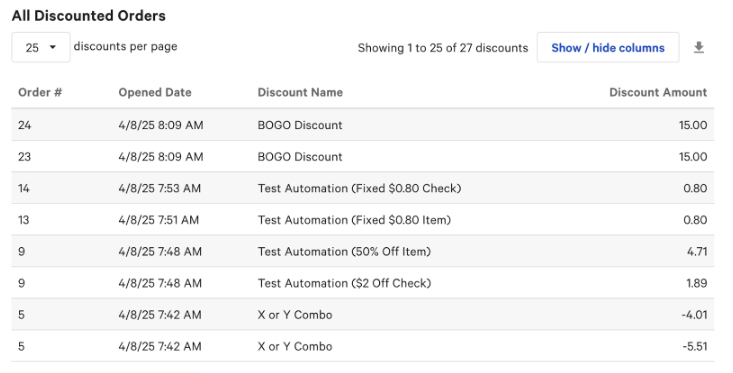Click the -4.01 discount amount
The width and height of the screenshot is (733, 373).
coord(694,315)
